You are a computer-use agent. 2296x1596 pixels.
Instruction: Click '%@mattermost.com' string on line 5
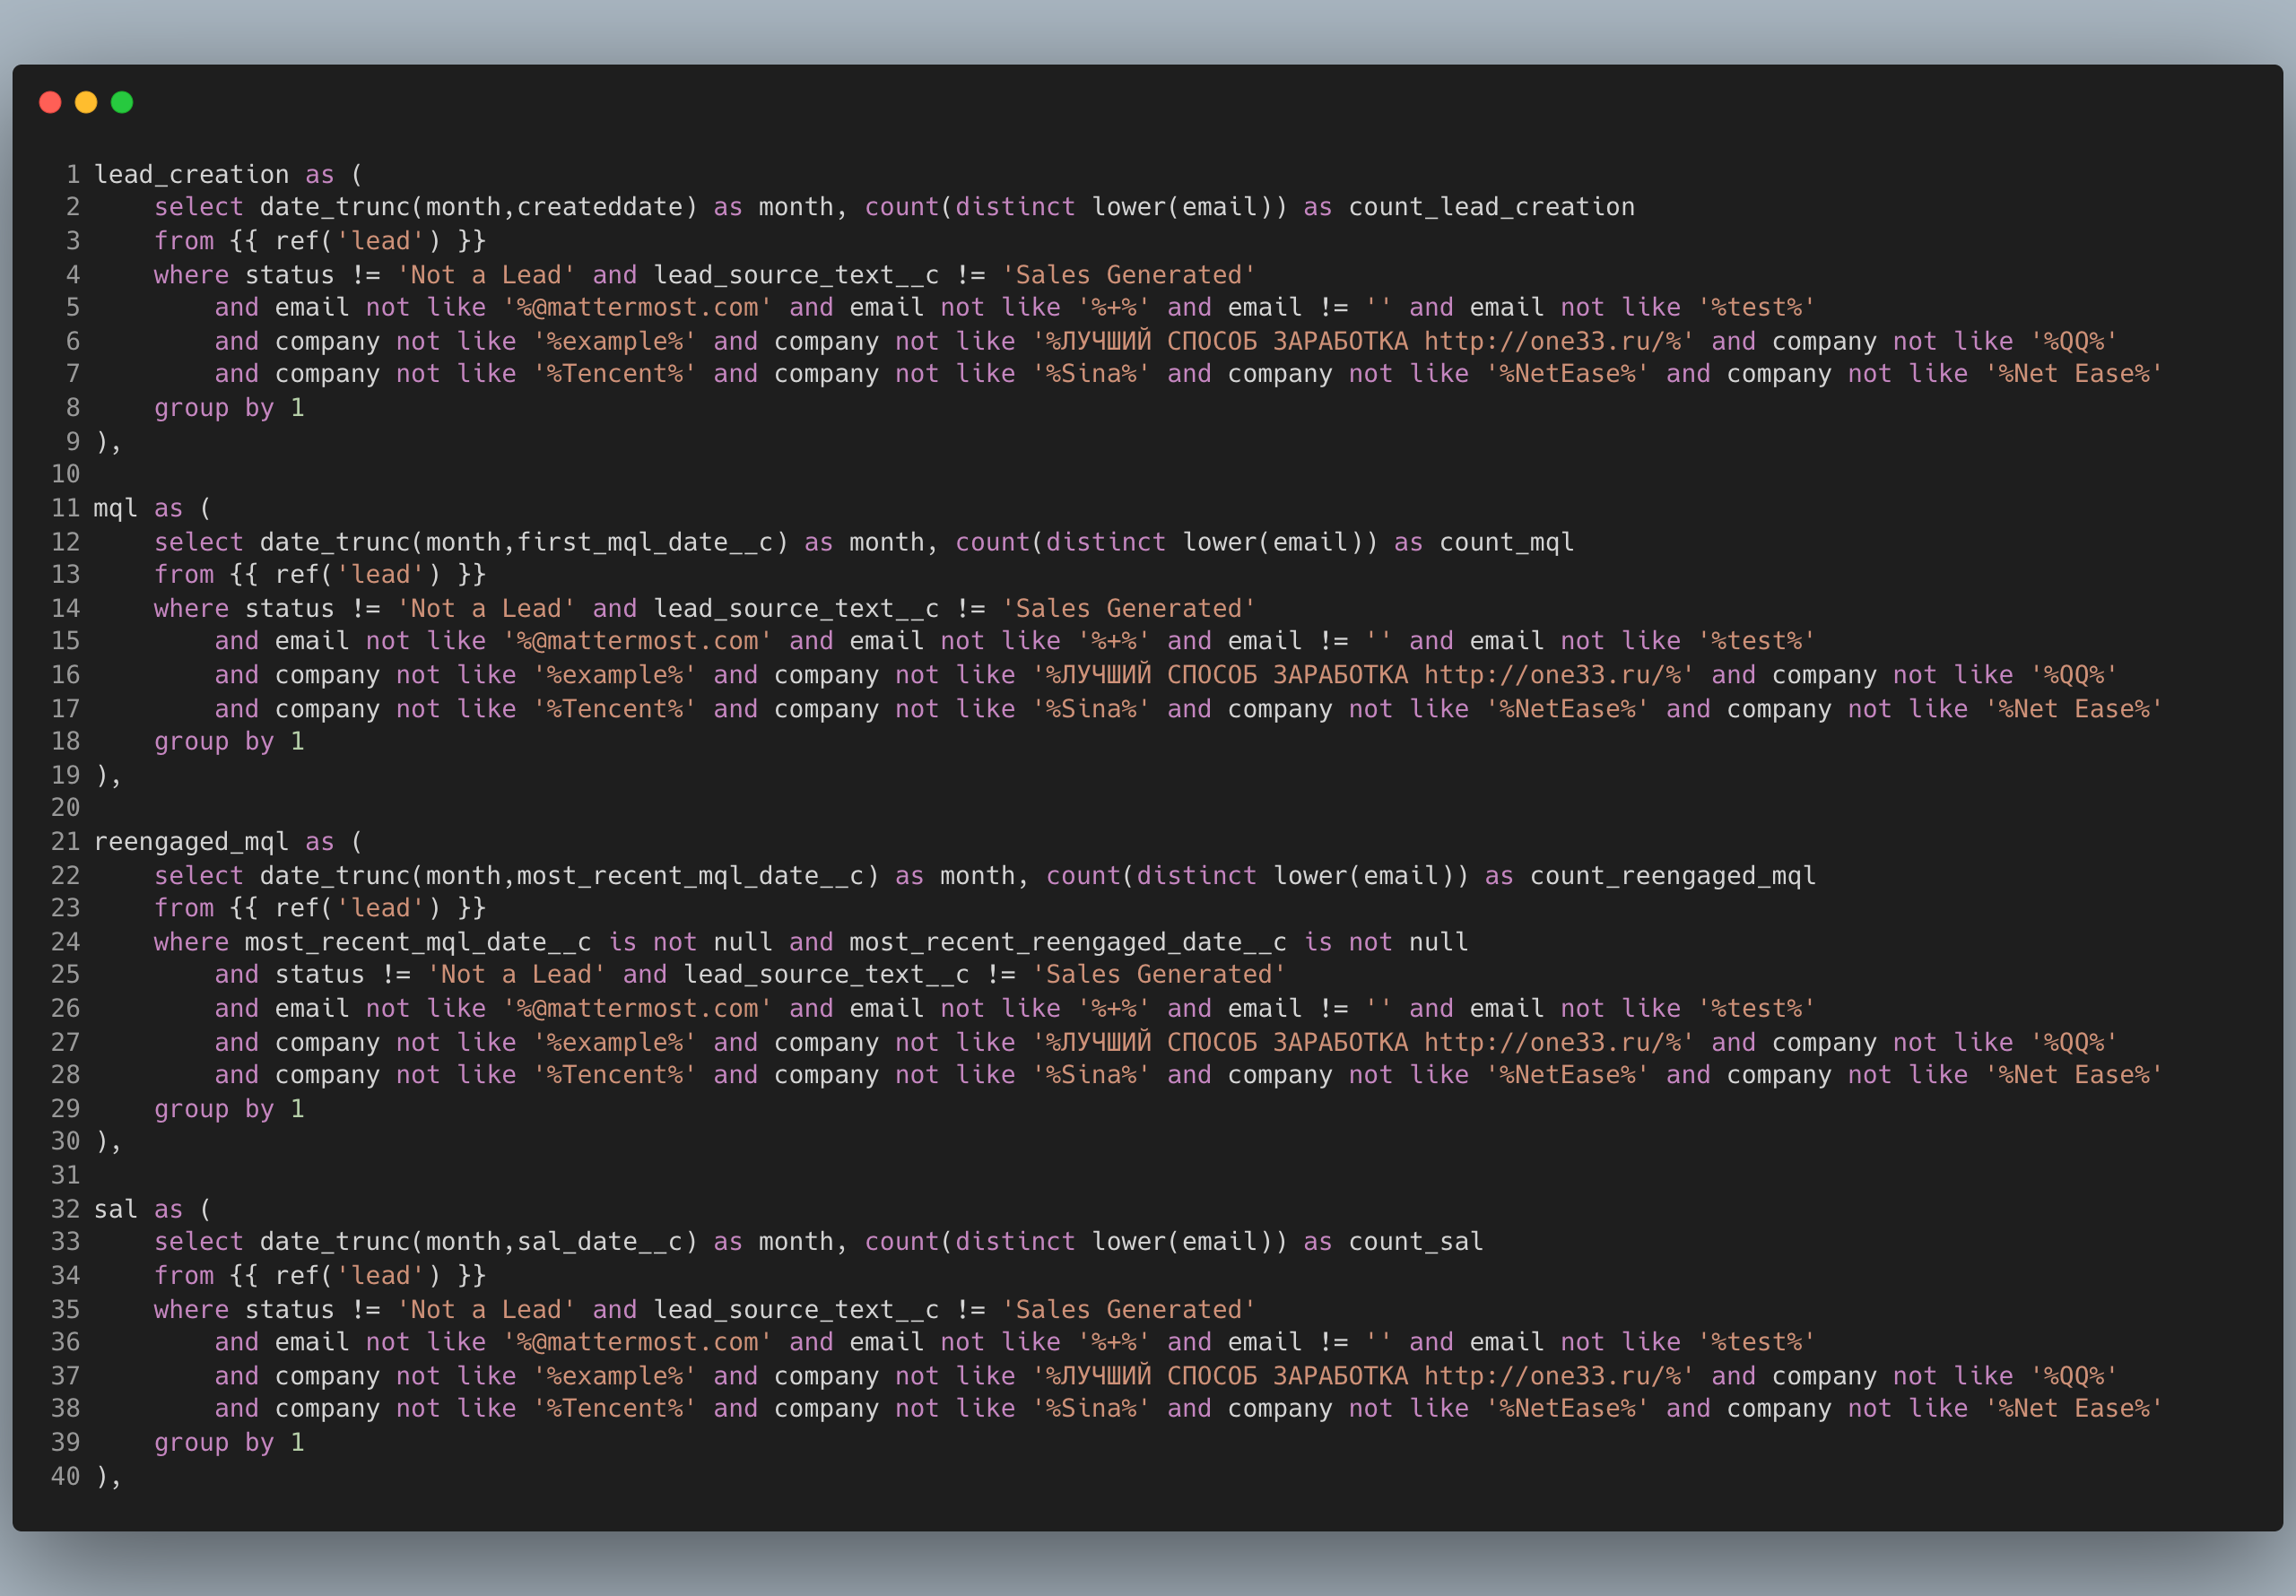(638, 307)
